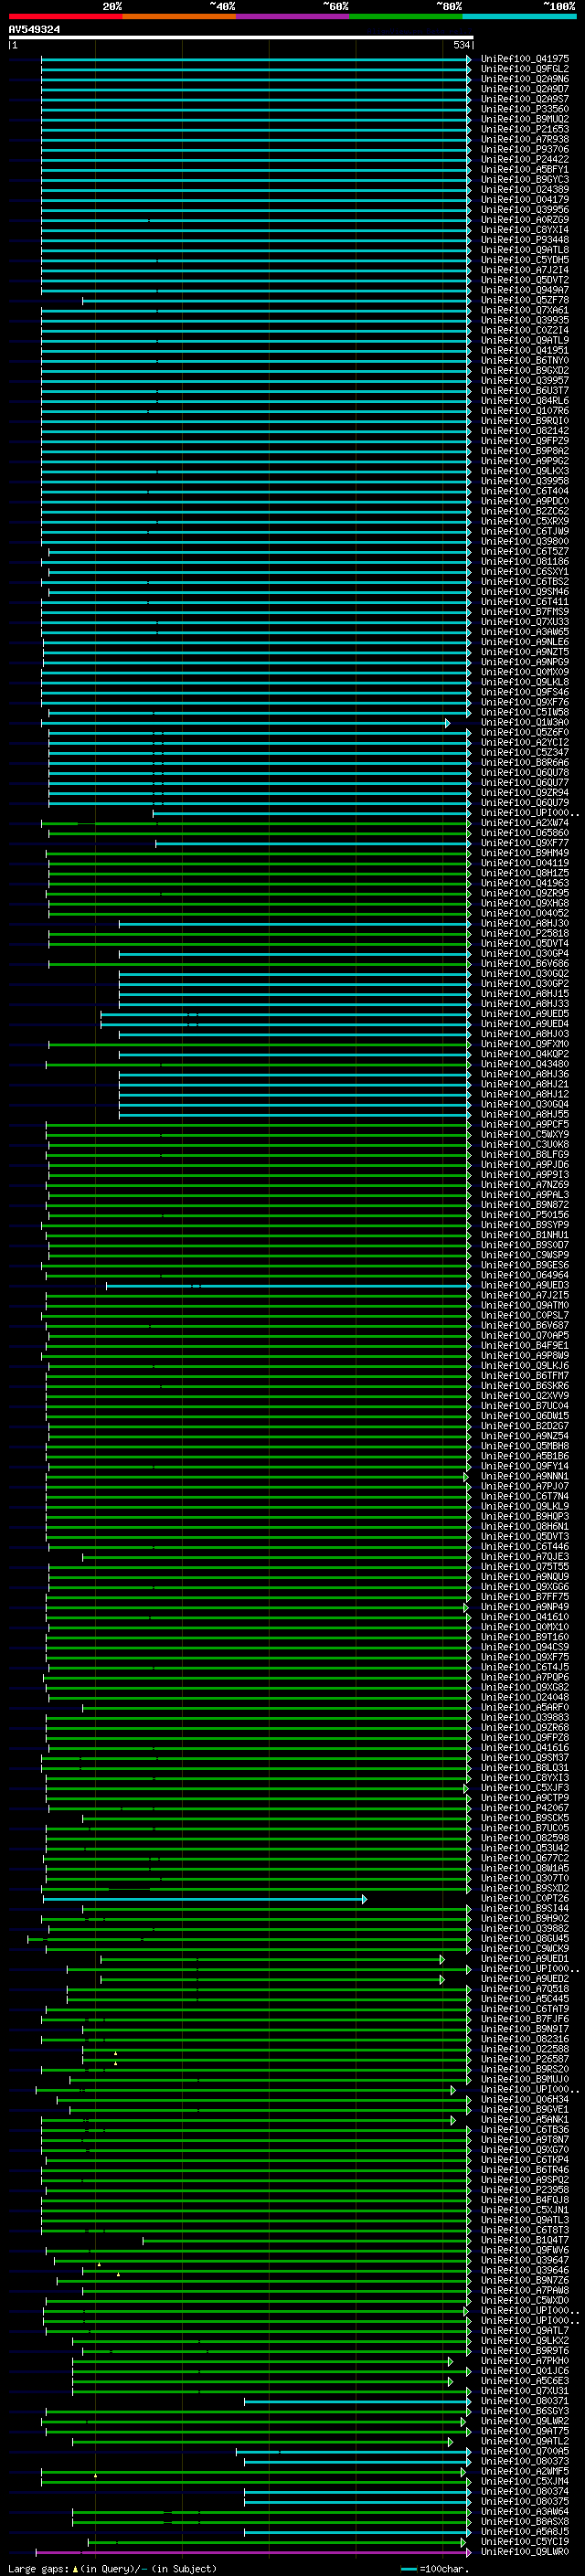Open hit UniRef100_P33560
The width and height of the screenshot is (585, 2576).
(525, 109)
